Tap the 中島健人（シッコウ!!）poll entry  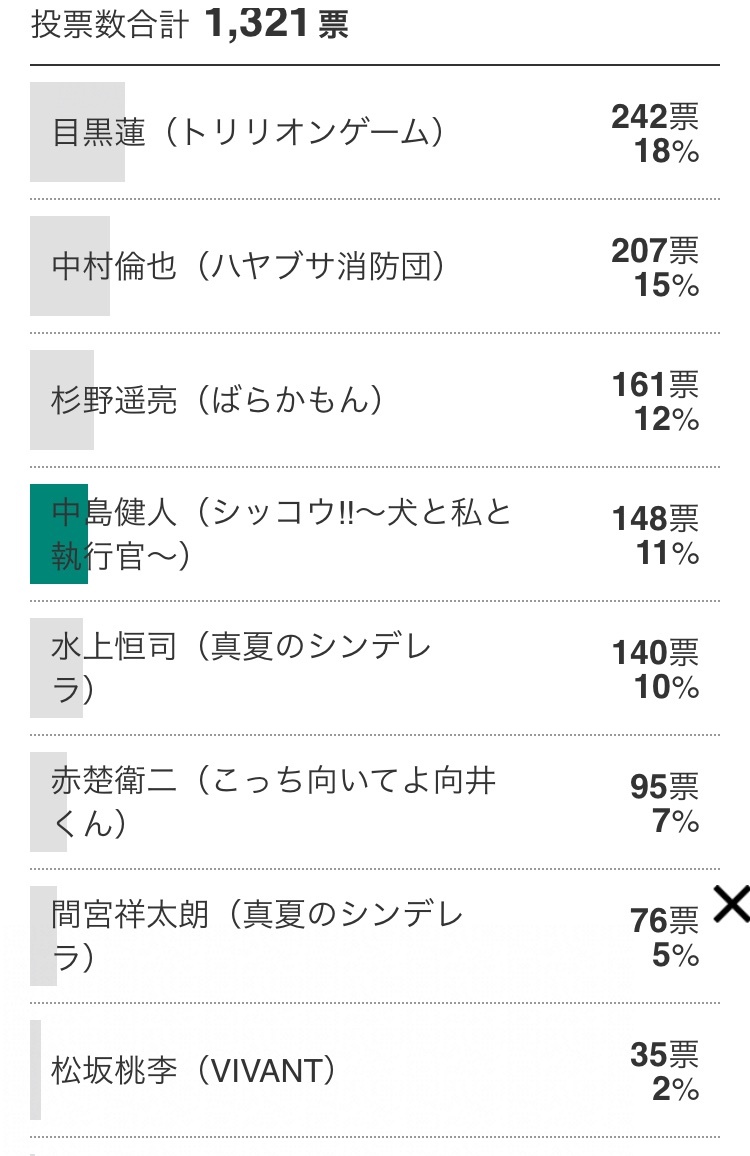tap(280, 534)
